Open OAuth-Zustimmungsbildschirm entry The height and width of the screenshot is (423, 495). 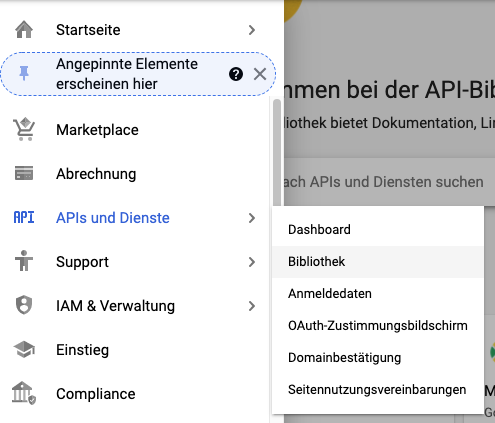(x=378, y=326)
